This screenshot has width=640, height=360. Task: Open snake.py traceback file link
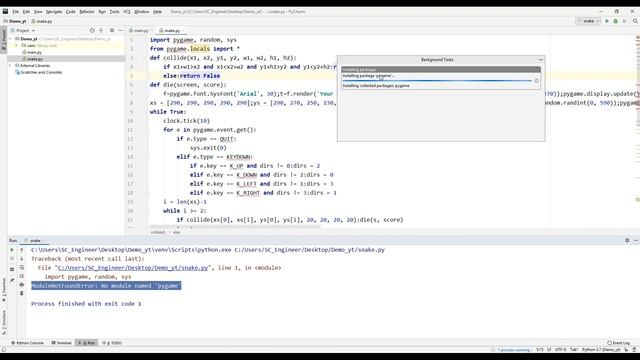133,268
